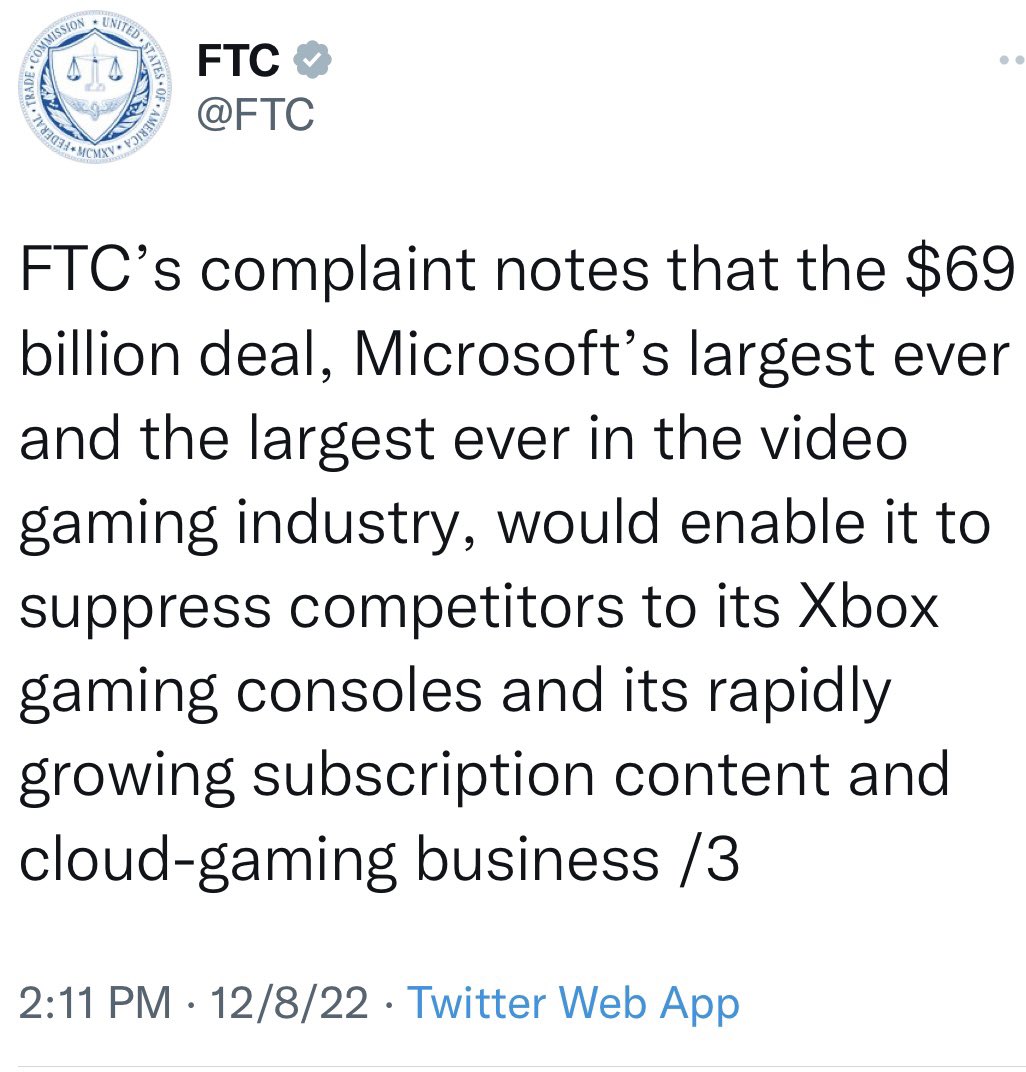Viewport: 1026px width, 1072px height.
Task: Click the word "subscription" in the tweet
Action: [424, 777]
